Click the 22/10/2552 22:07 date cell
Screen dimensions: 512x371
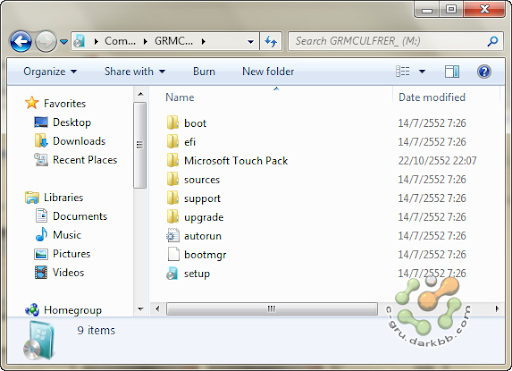point(437,161)
